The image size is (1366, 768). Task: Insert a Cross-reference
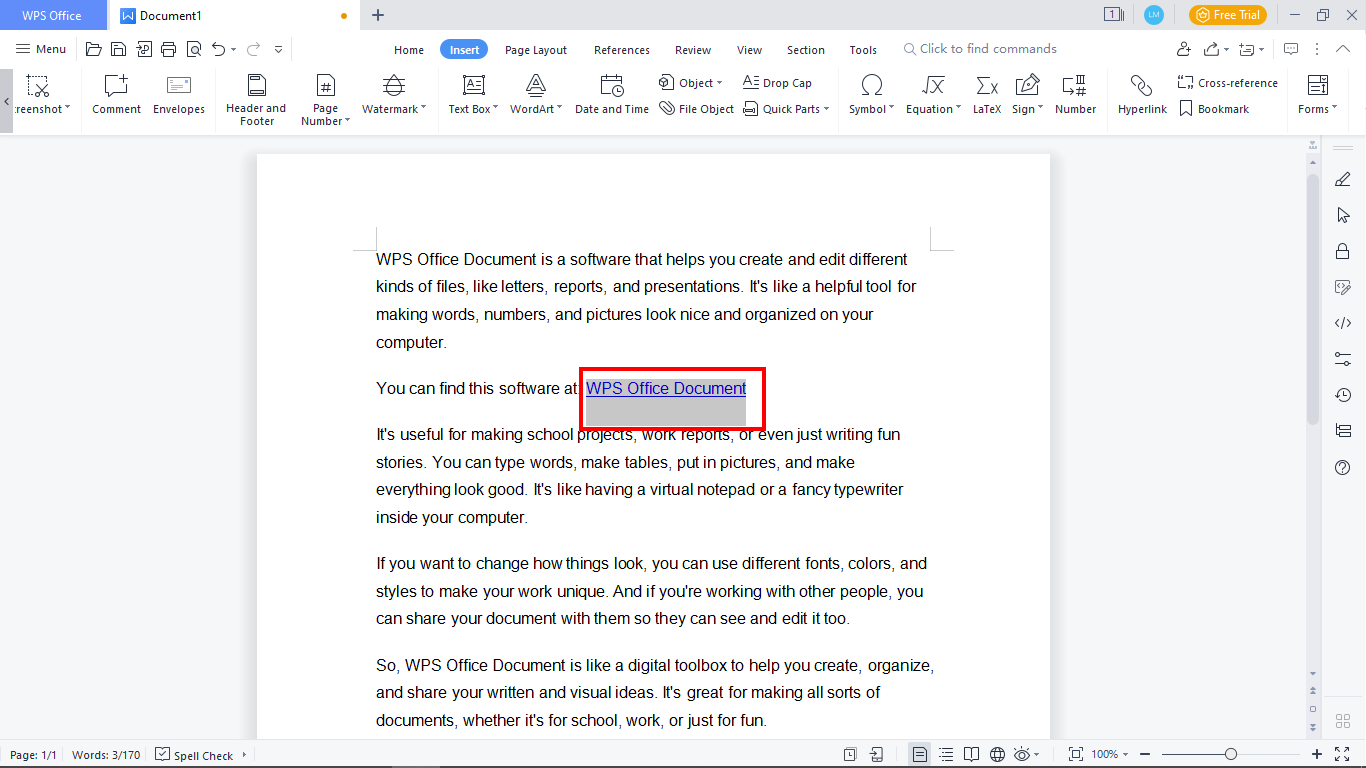(x=1227, y=82)
